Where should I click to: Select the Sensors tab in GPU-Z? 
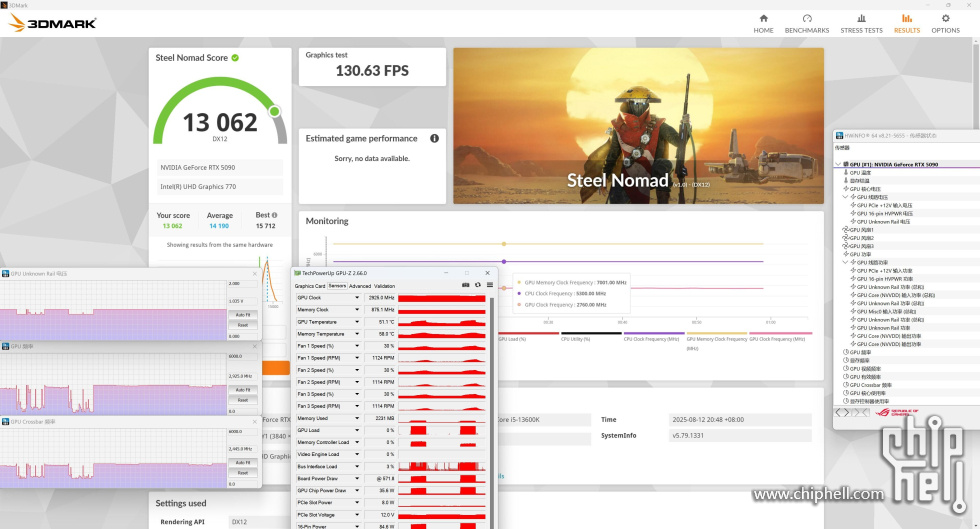(x=337, y=286)
